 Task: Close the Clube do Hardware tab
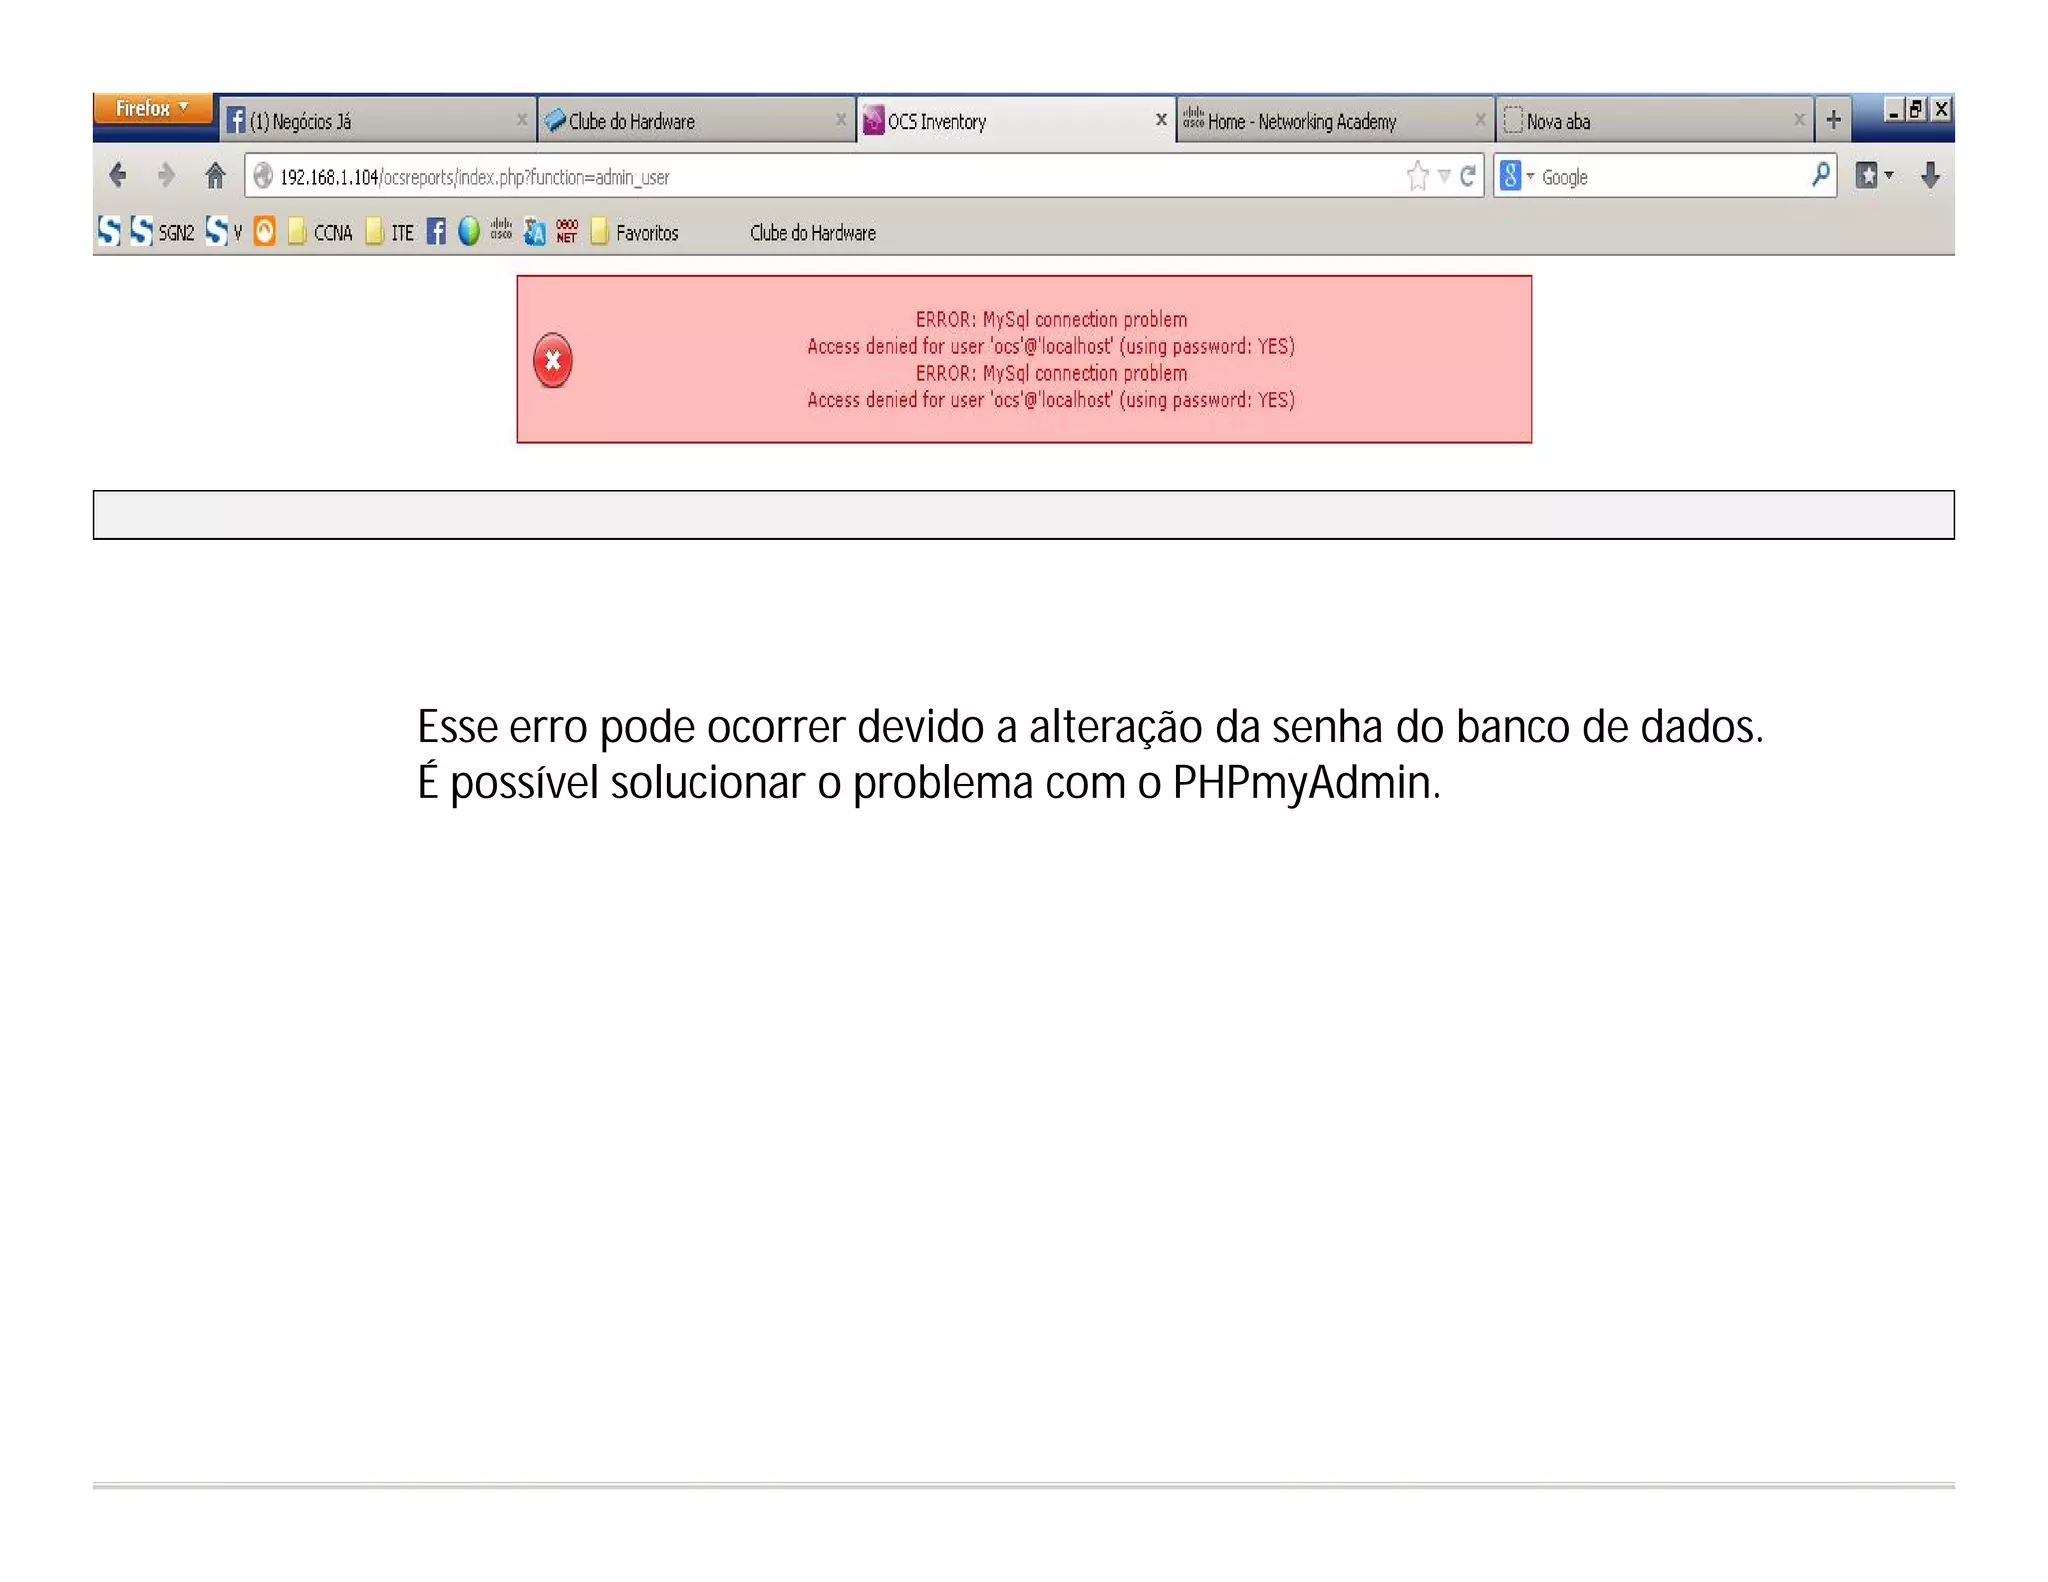(840, 120)
